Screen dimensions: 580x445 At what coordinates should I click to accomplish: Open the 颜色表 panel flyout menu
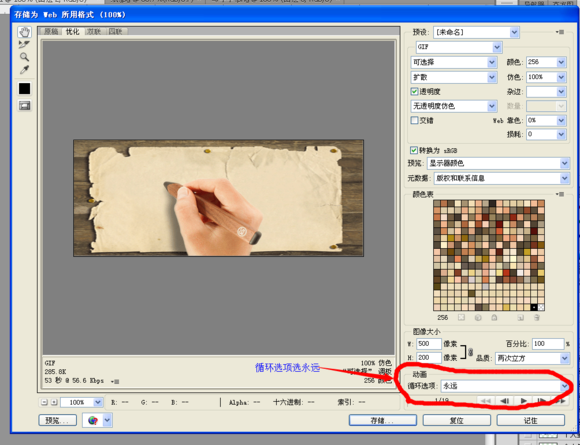[560, 194]
